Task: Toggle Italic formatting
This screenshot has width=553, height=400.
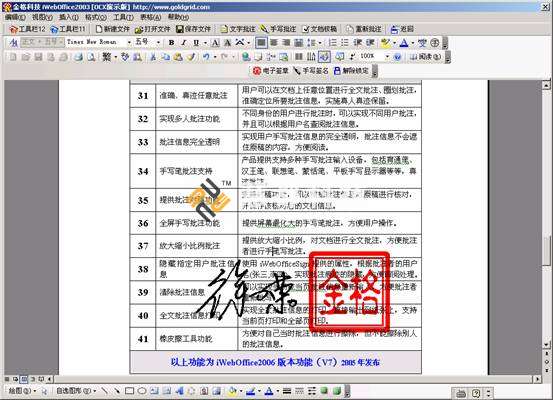Action: tap(184, 43)
